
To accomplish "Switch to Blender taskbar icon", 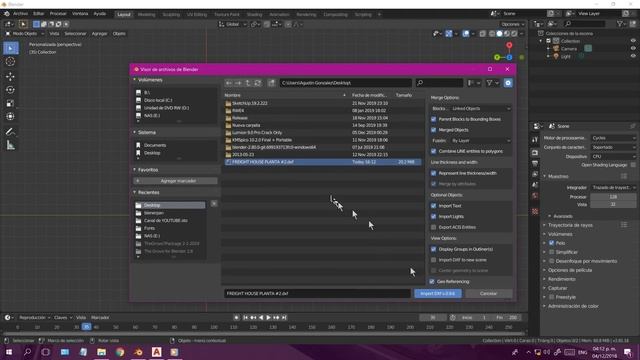I will pyautogui.click(x=138, y=352).
